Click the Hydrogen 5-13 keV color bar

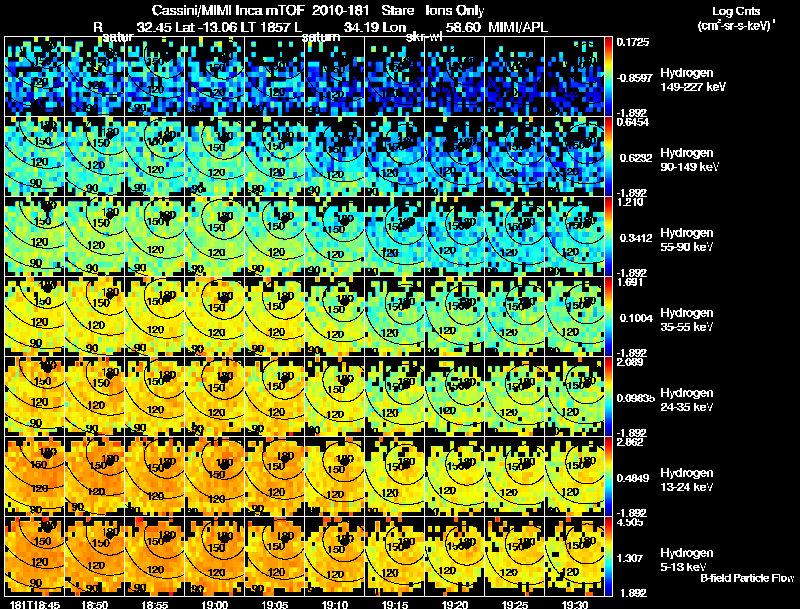[608, 557]
